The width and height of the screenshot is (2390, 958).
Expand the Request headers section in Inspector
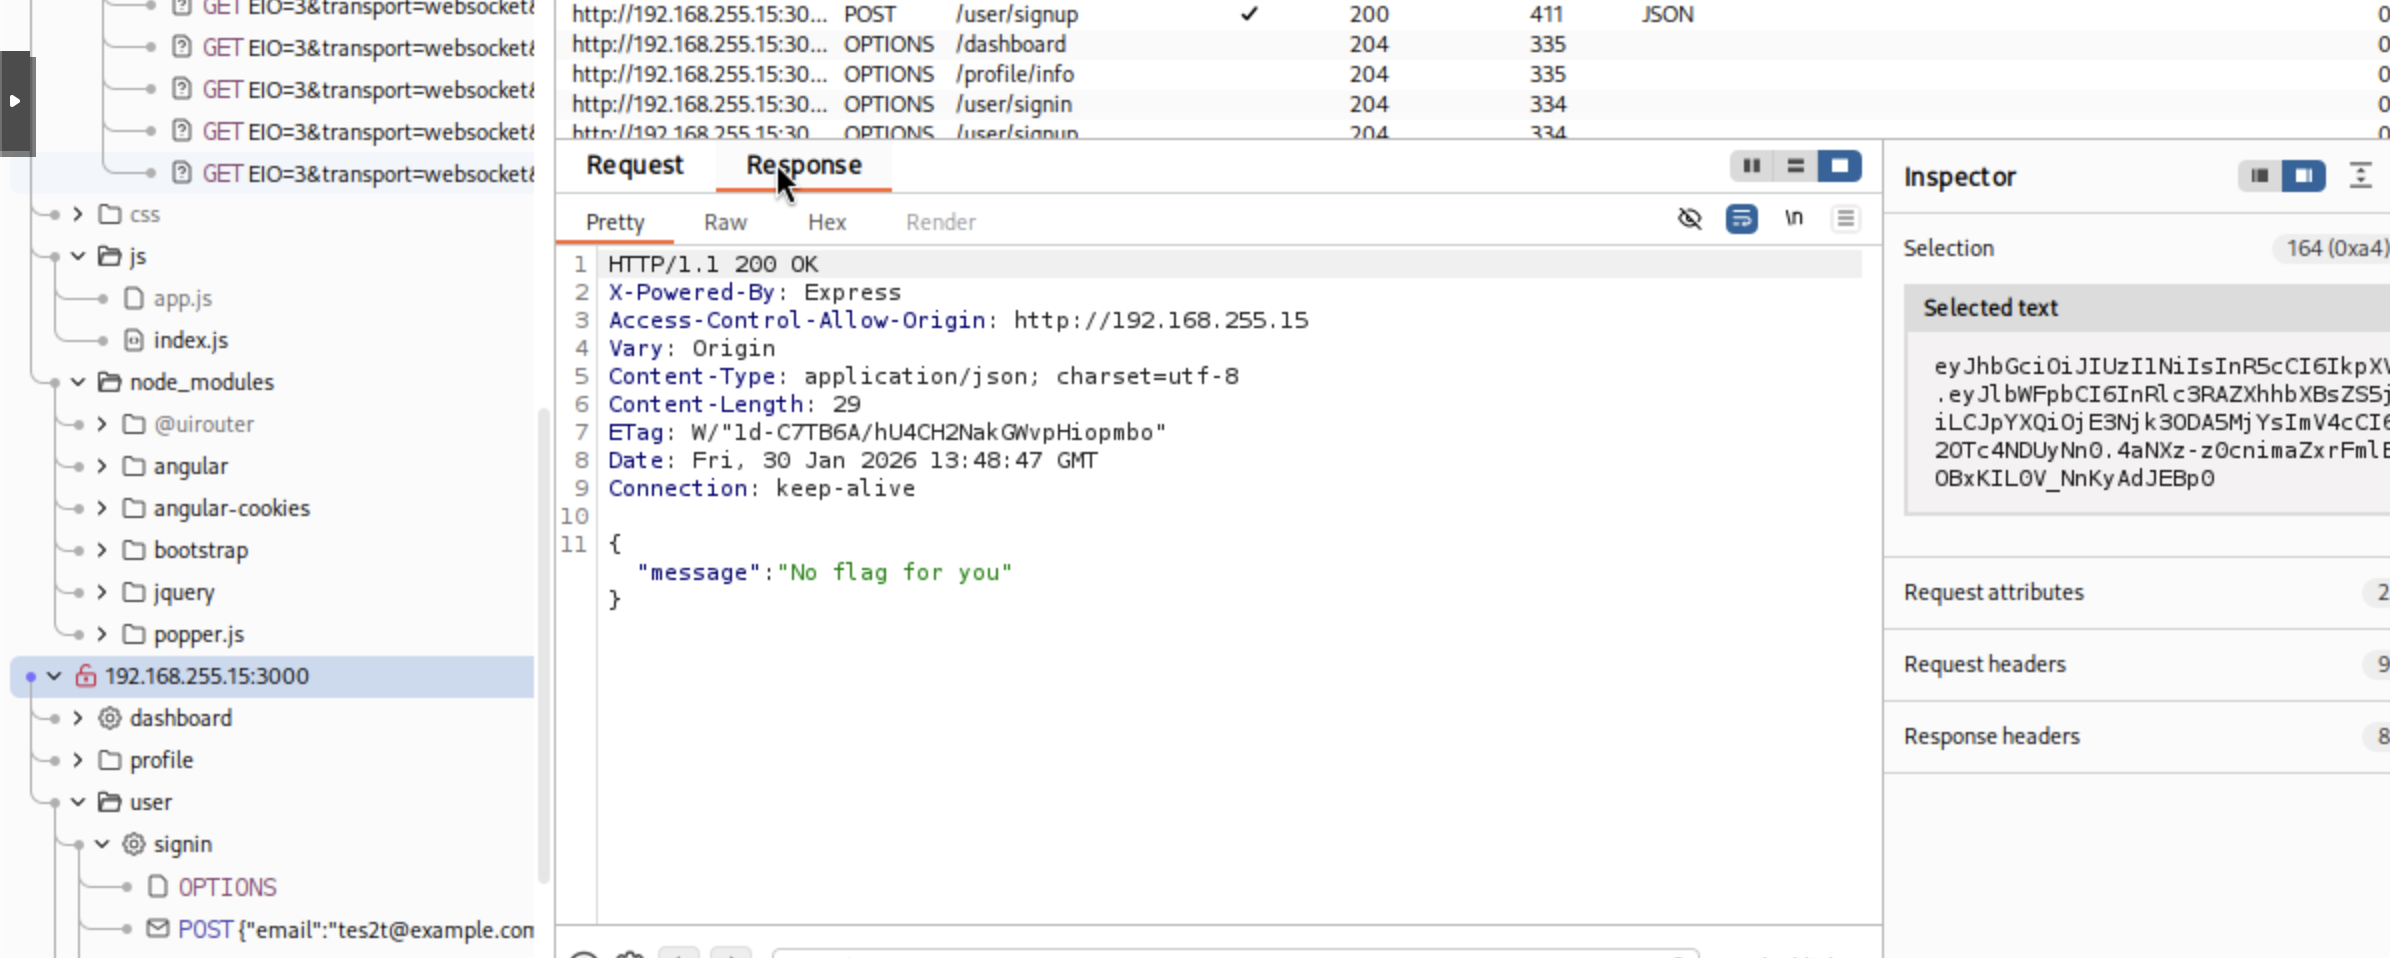[x=1984, y=664]
